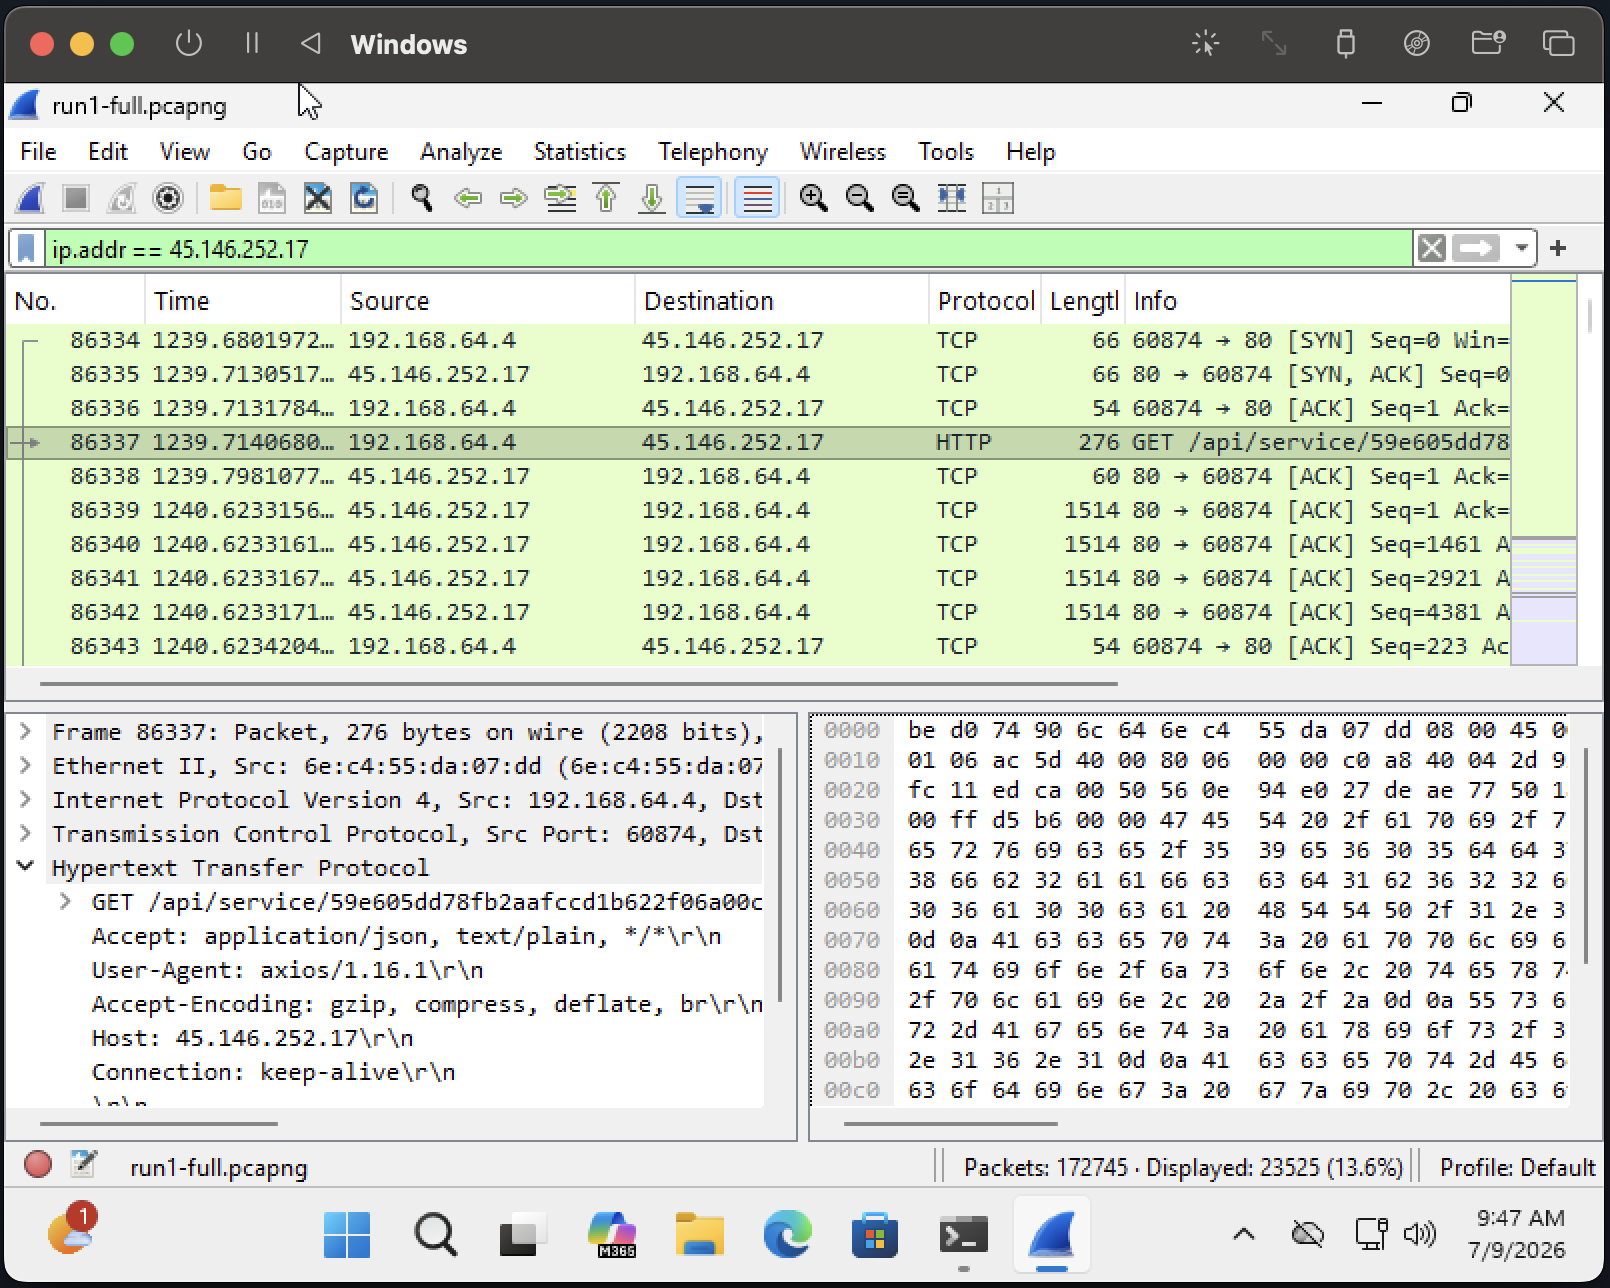The height and width of the screenshot is (1288, 1610).
Task: Close this capture file icon
Action: pos(318,198)
